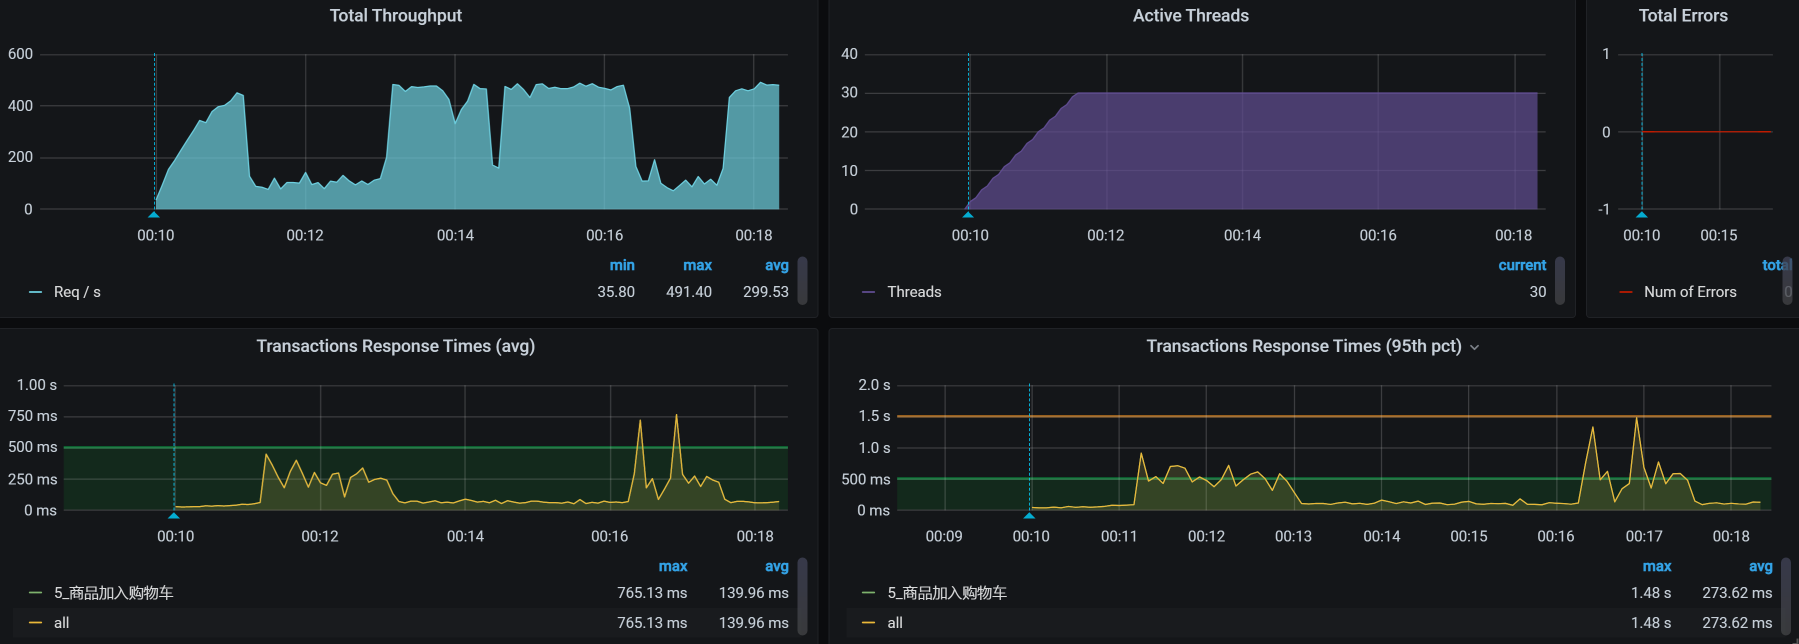Open Transactions Response Times (avg) title menu
This screenshot has width=1799, height=644.
[x=395, y=346]
